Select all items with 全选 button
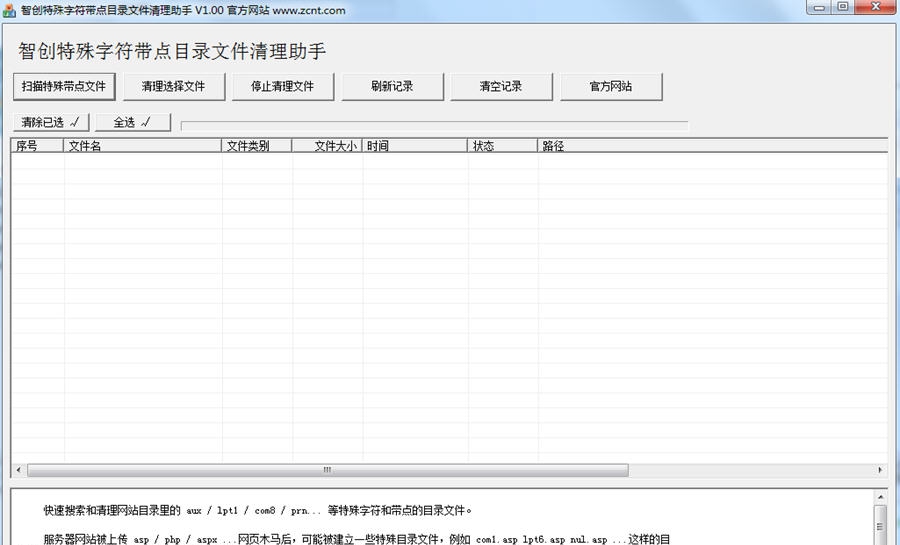The image size is (900, 545). click(133, 122)
